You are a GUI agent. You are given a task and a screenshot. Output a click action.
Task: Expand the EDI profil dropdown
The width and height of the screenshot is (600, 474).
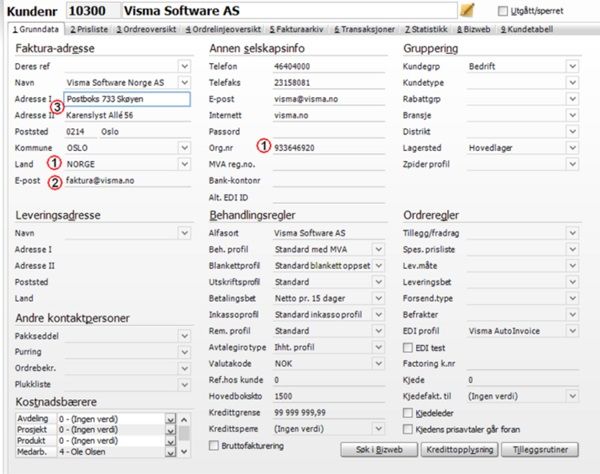click(x=572, y=331)
